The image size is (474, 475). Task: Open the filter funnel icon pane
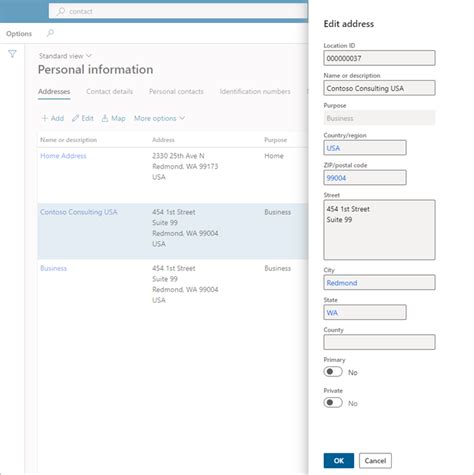coord(12,54)
